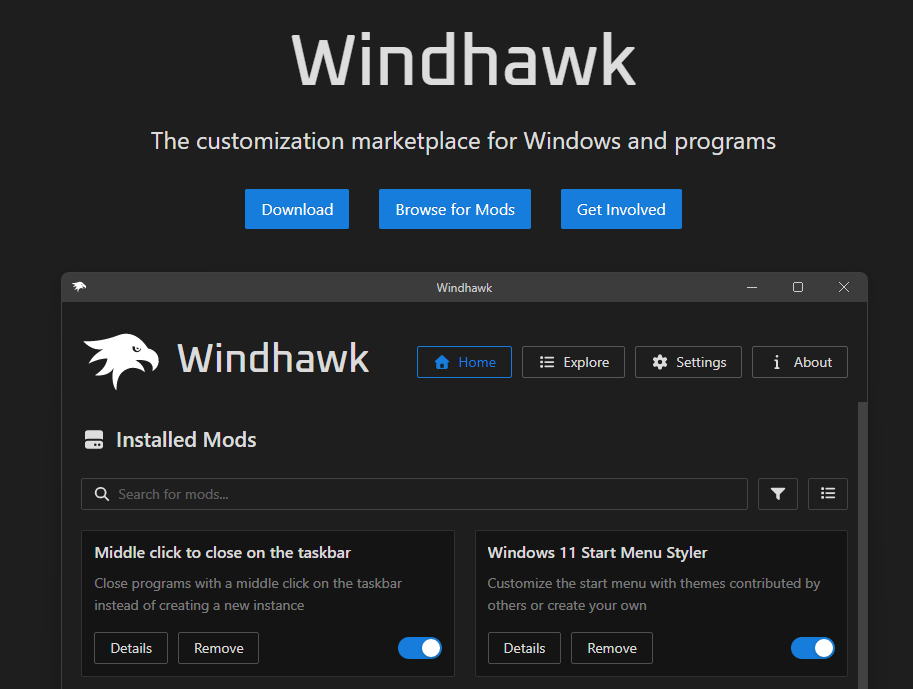
Task: Click the window's vertical scrollbar
Action: pos(862,545)
